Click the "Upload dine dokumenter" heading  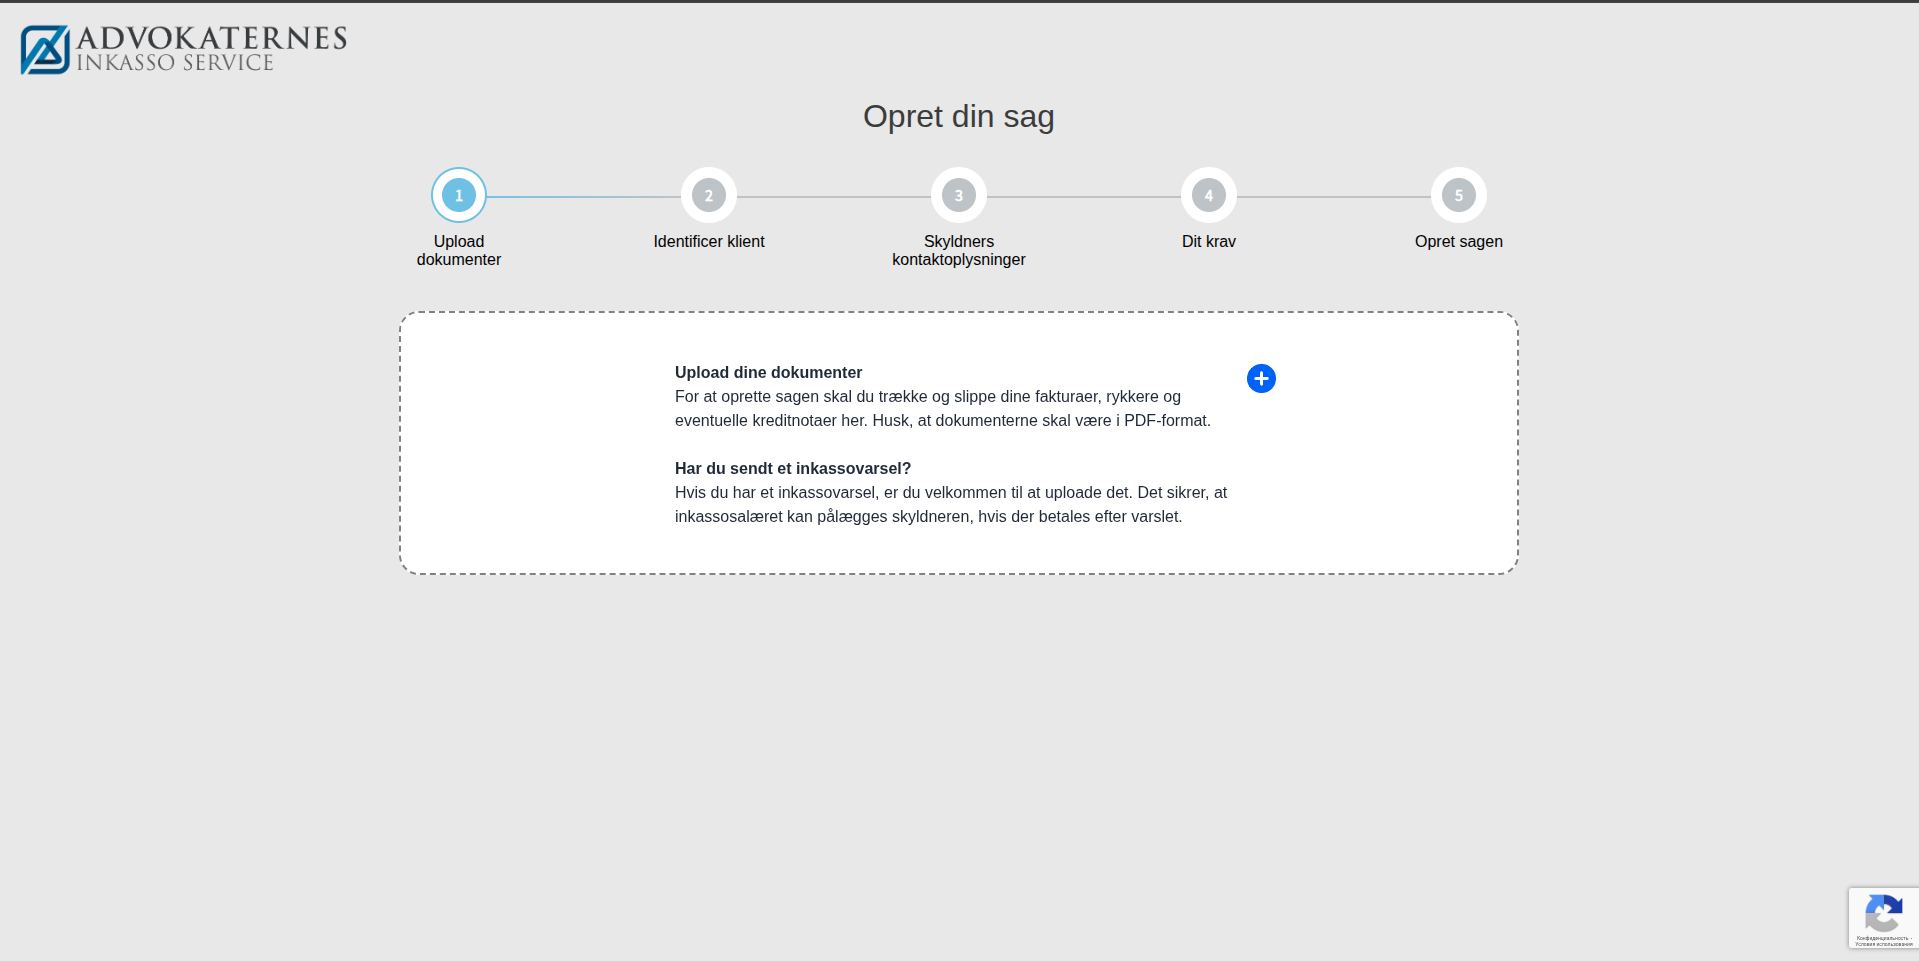(x=768, y=372)
